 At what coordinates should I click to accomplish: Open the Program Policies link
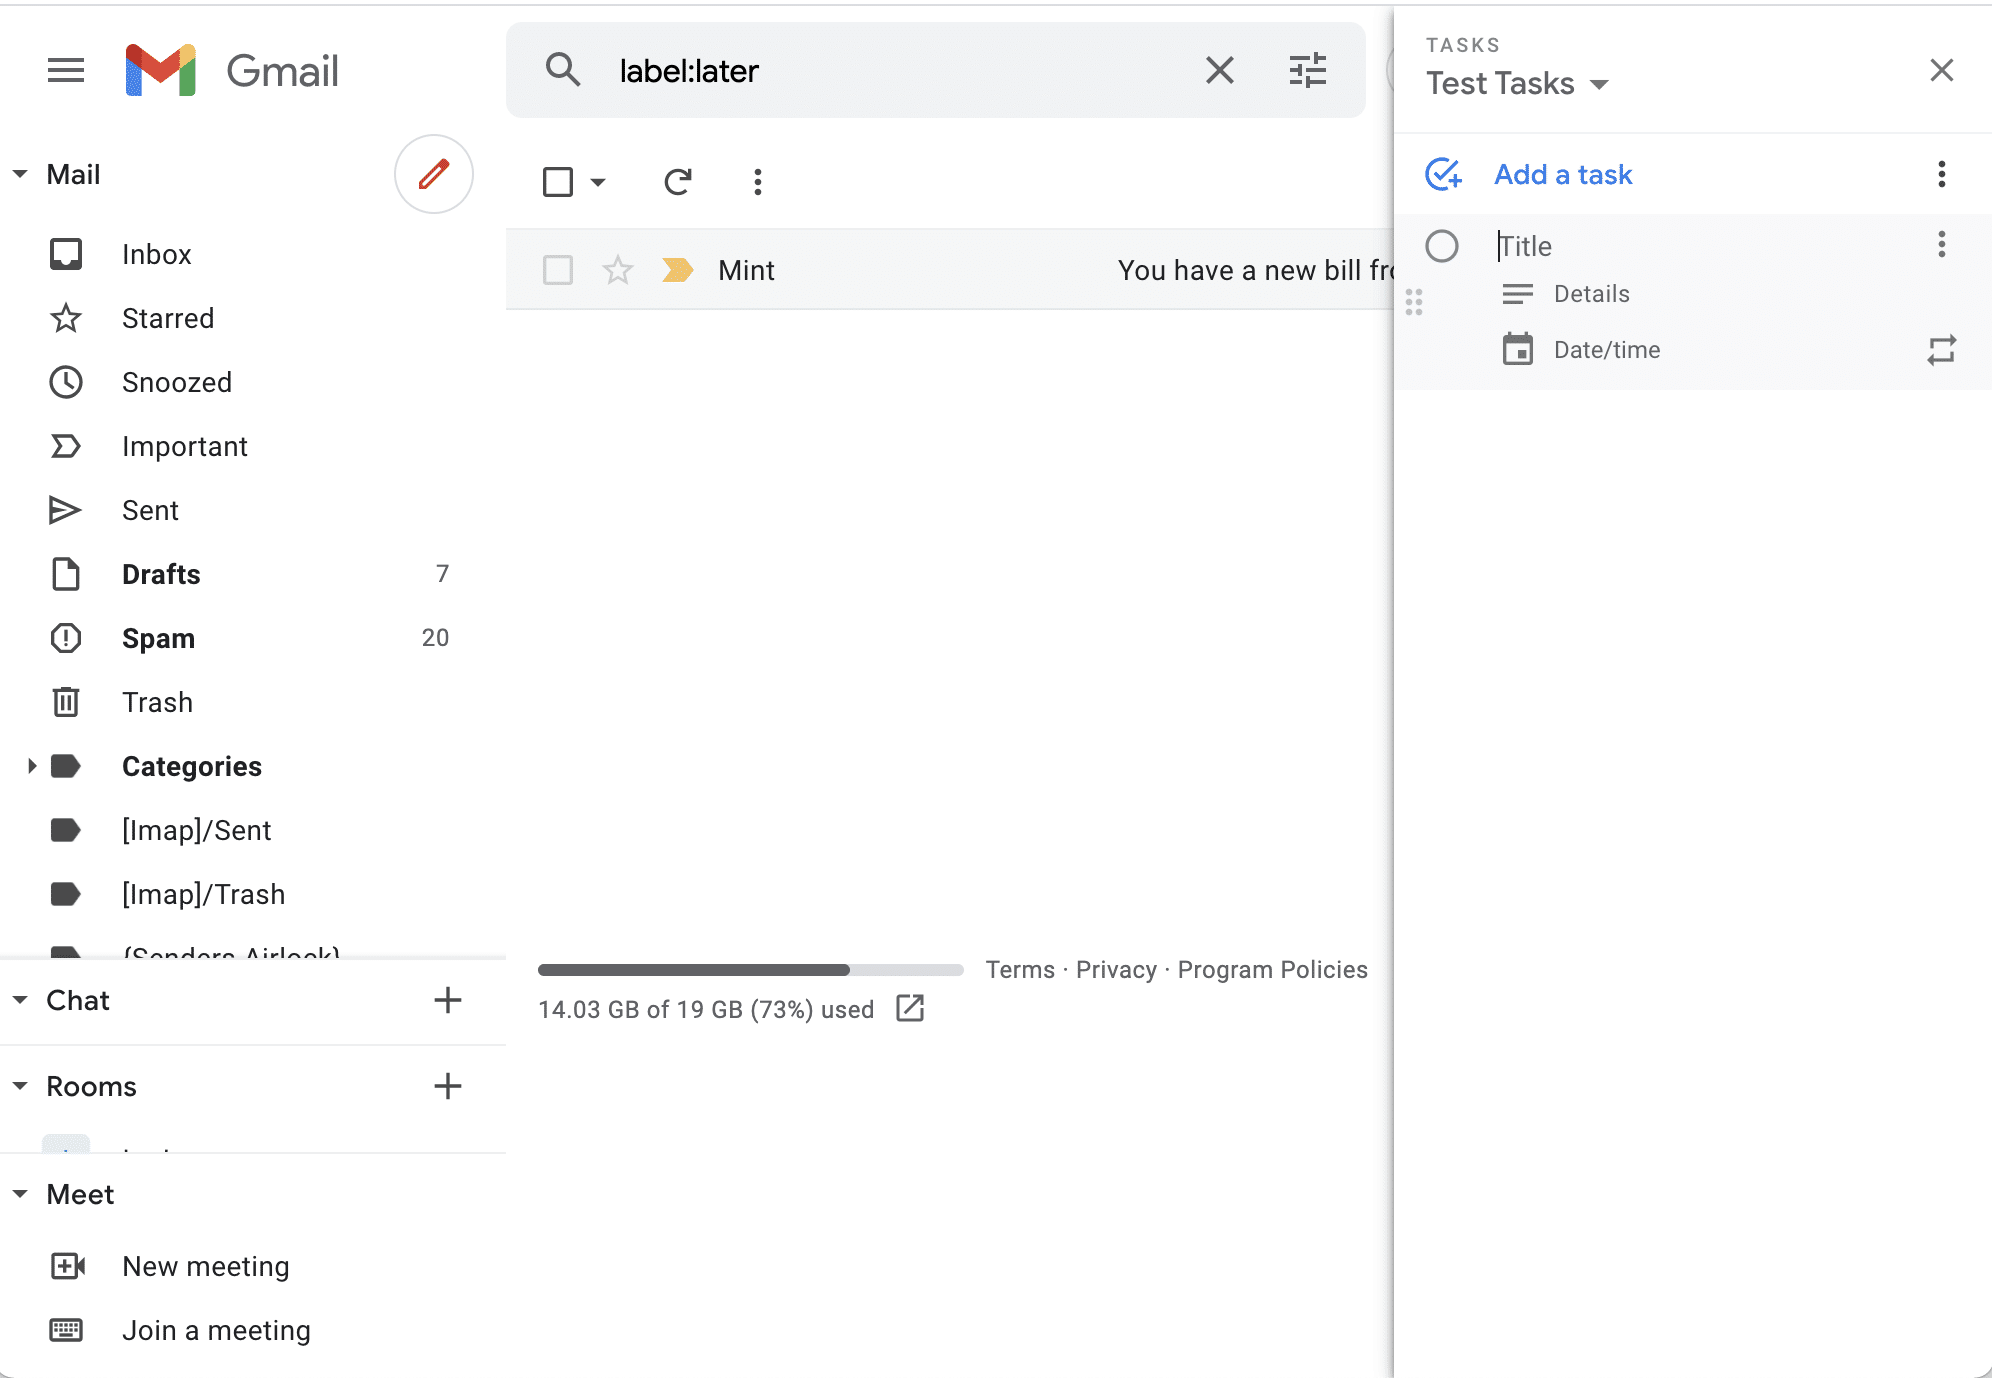click(1272, 969)
